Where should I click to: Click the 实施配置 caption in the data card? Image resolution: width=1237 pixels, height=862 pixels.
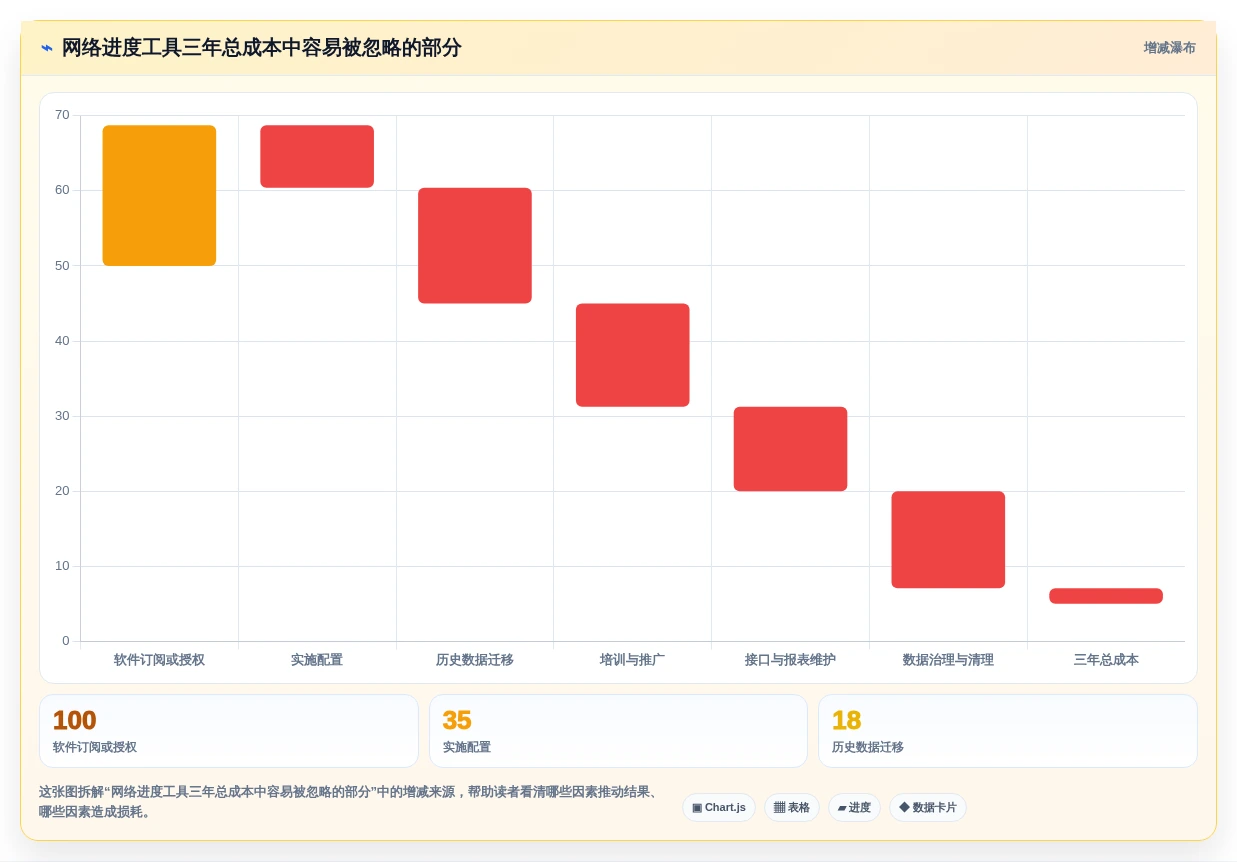(467, 747)
